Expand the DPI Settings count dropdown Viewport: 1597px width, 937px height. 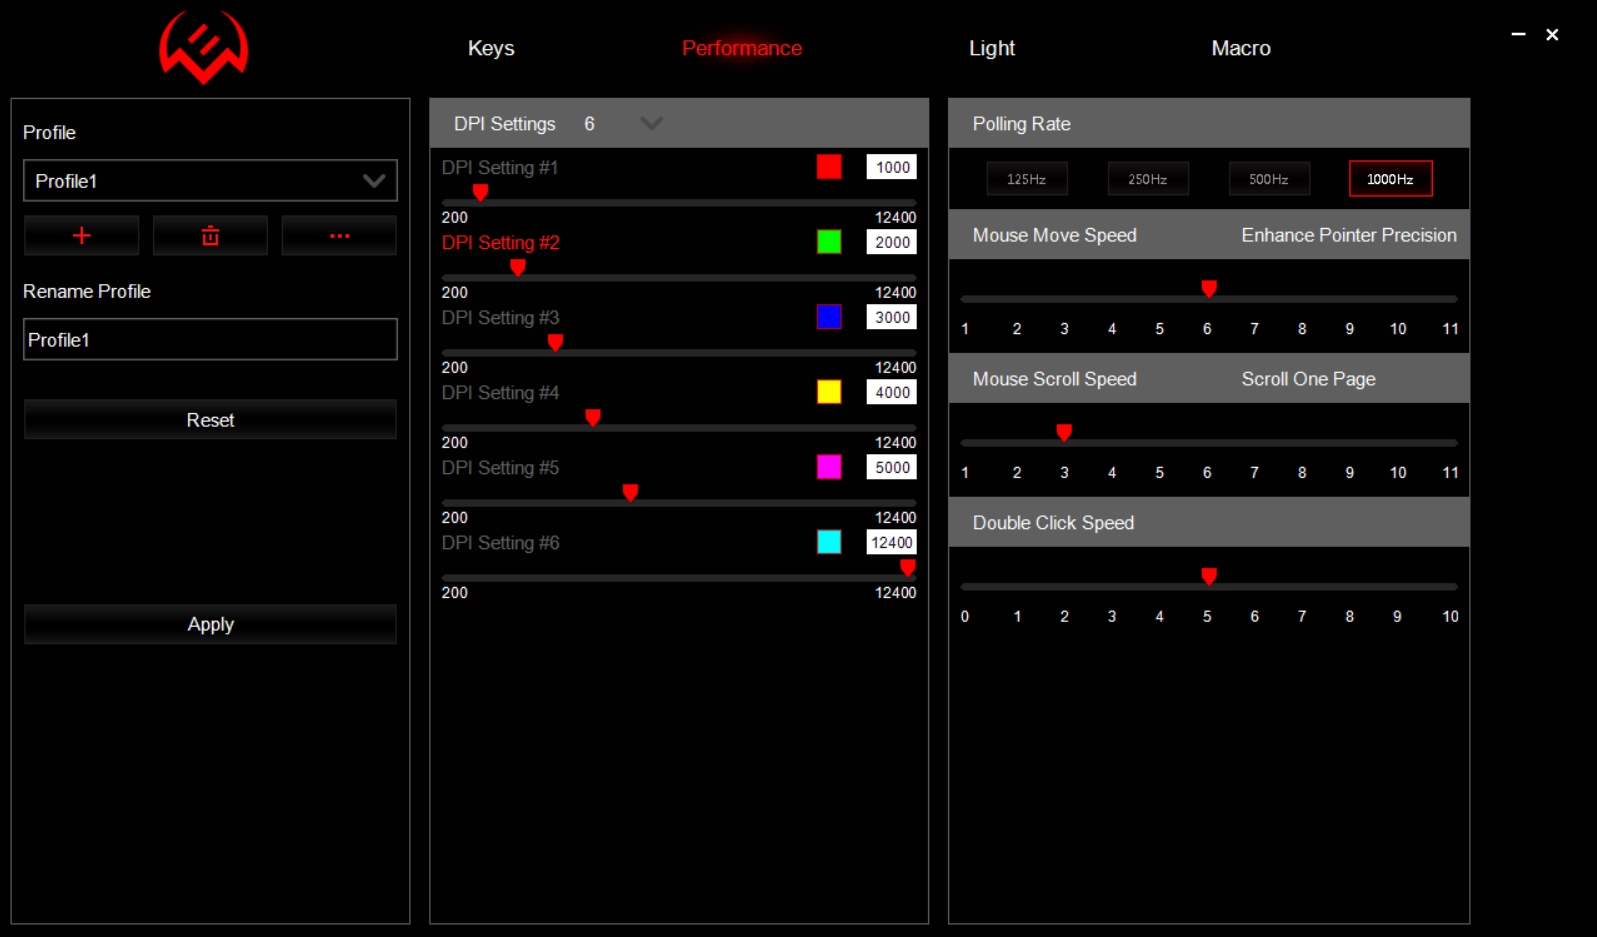click(651, 123)
